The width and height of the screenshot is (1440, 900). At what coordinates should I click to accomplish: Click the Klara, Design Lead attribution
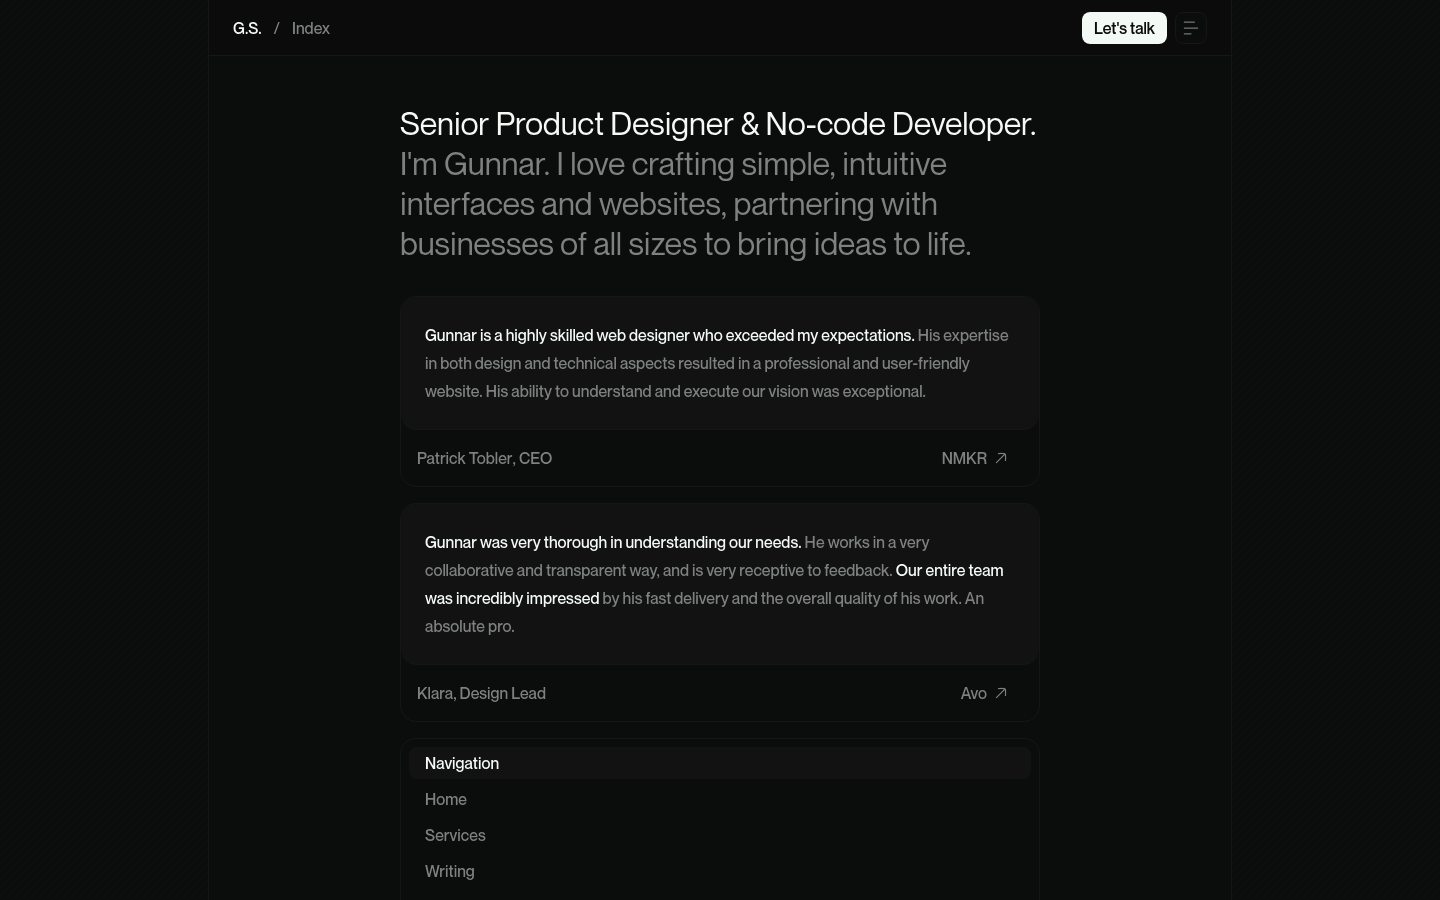click(481, 693)
